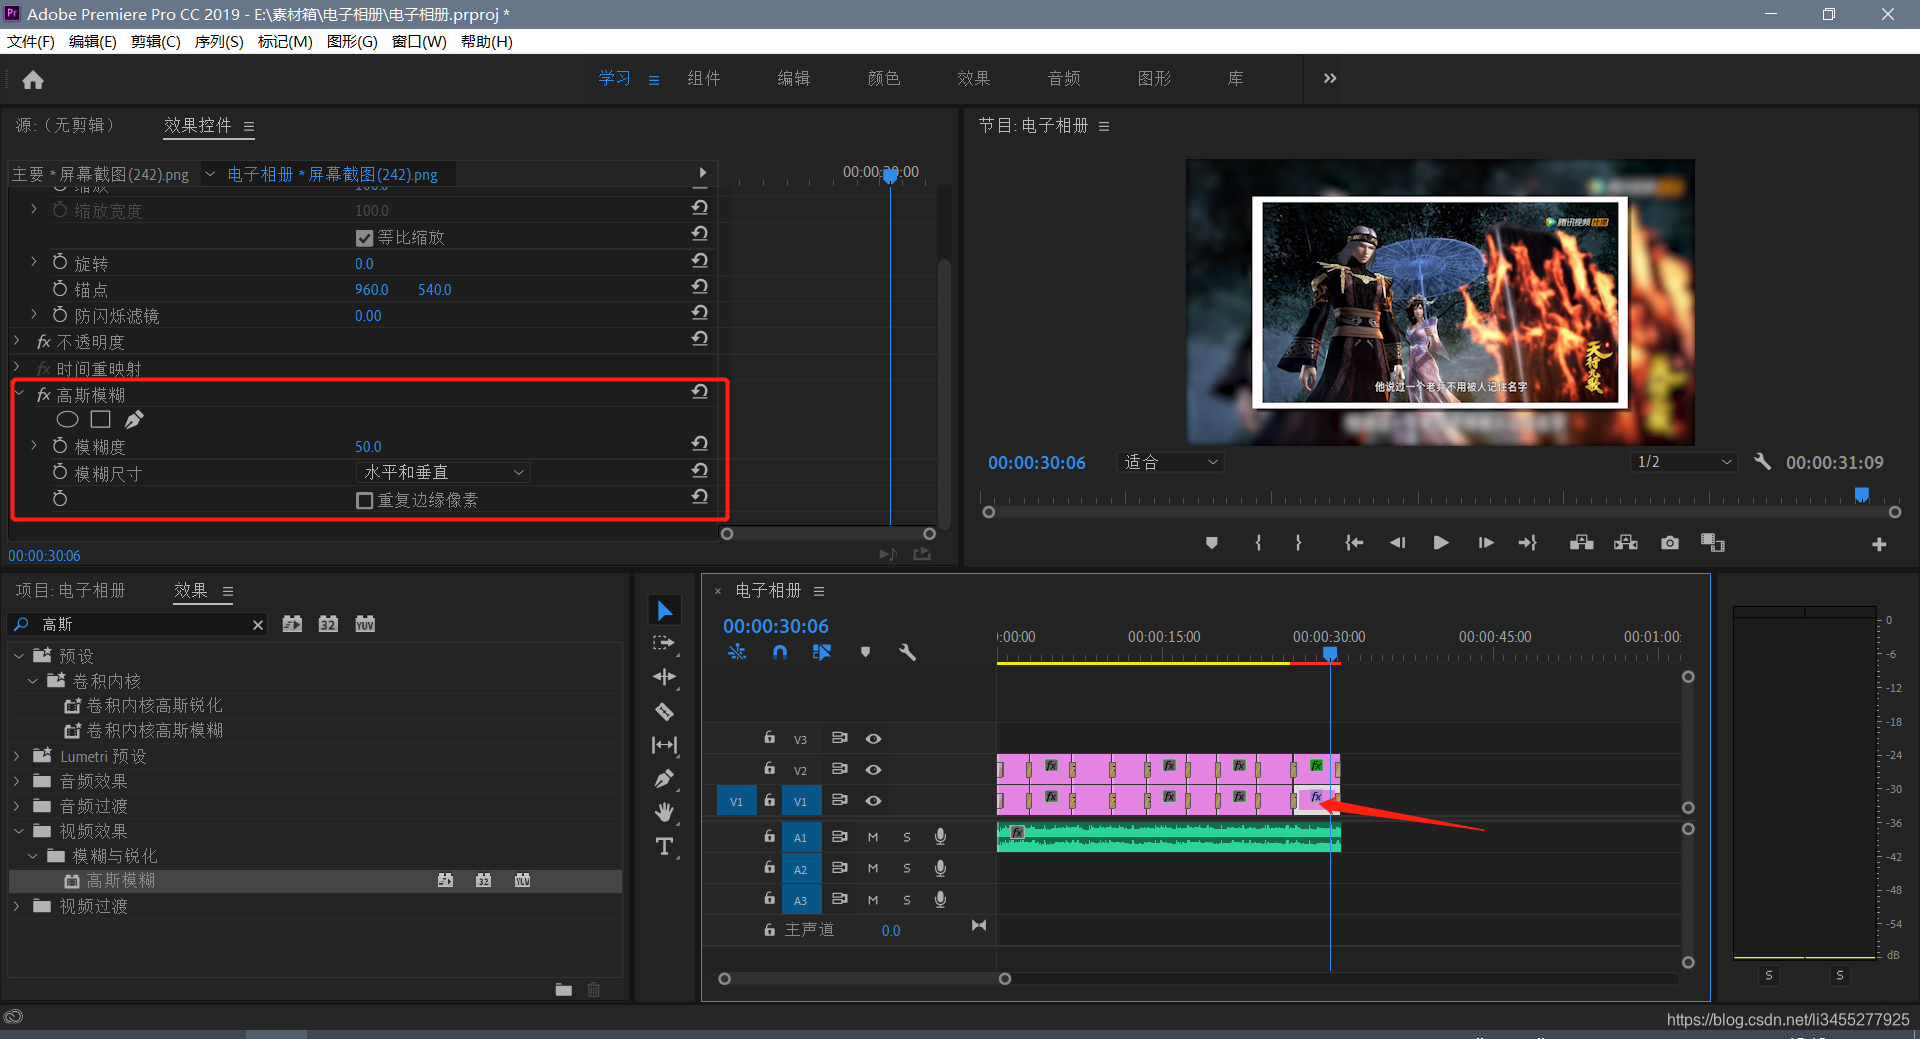Viewport: 1920px width, 1039px height.
Task: Expand 视频过渡 folder
Action: click(17, 906)
